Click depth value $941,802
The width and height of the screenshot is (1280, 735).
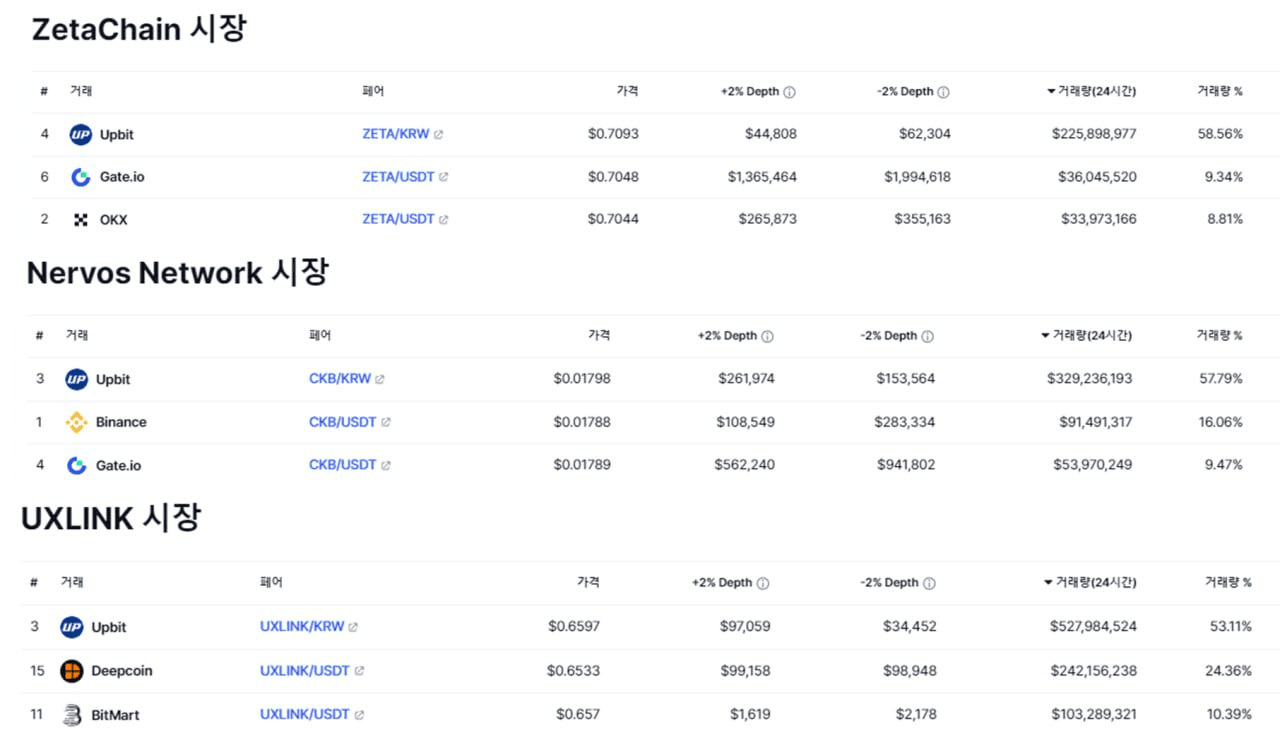(x=906, y=465)
